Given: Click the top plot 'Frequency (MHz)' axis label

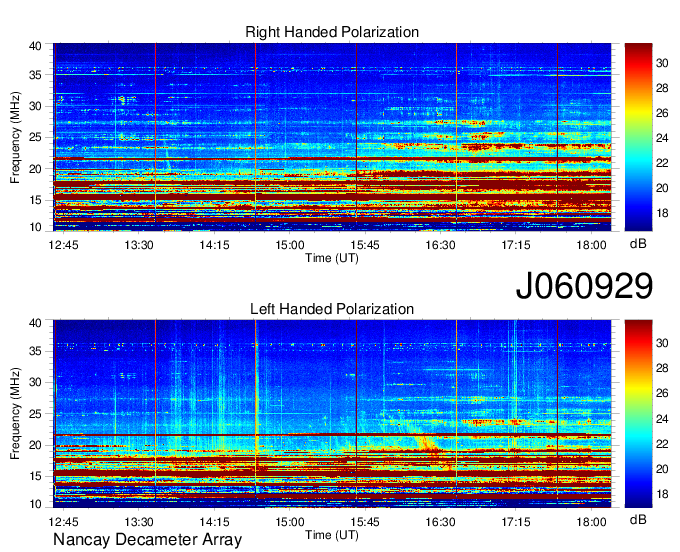Looking at the screenshot, I should pyautogui.click(x=15, y=137).
